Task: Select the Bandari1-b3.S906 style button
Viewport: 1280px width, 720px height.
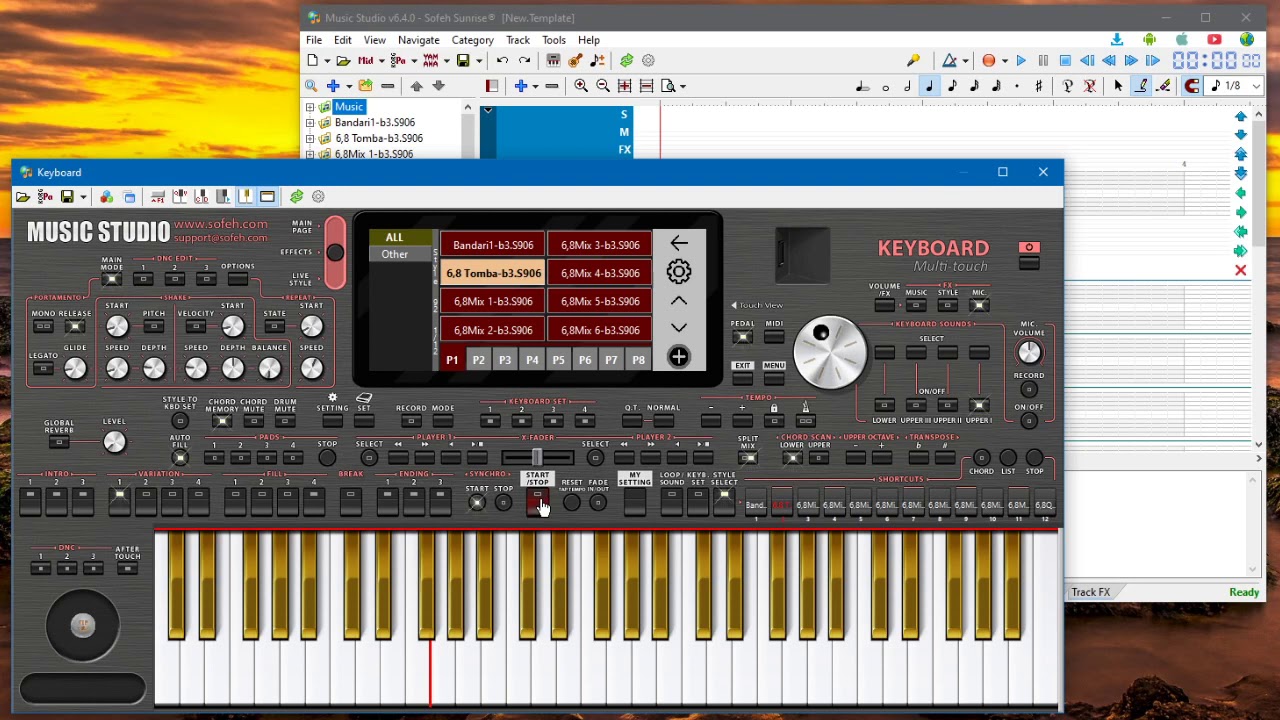Action: 493,245
